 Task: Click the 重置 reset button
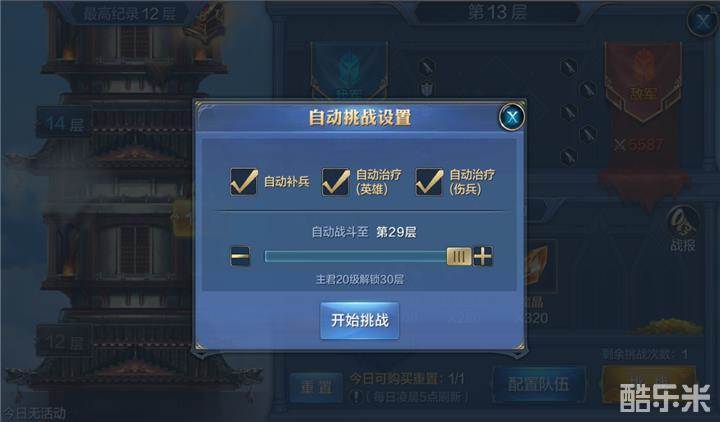click(x=316, y=387)
